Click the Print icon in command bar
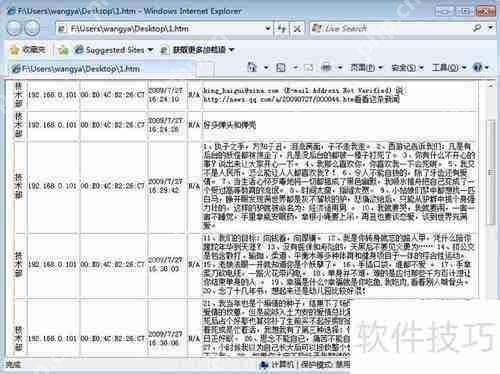This screenshot has width=500, height=374. coord(326,68)
